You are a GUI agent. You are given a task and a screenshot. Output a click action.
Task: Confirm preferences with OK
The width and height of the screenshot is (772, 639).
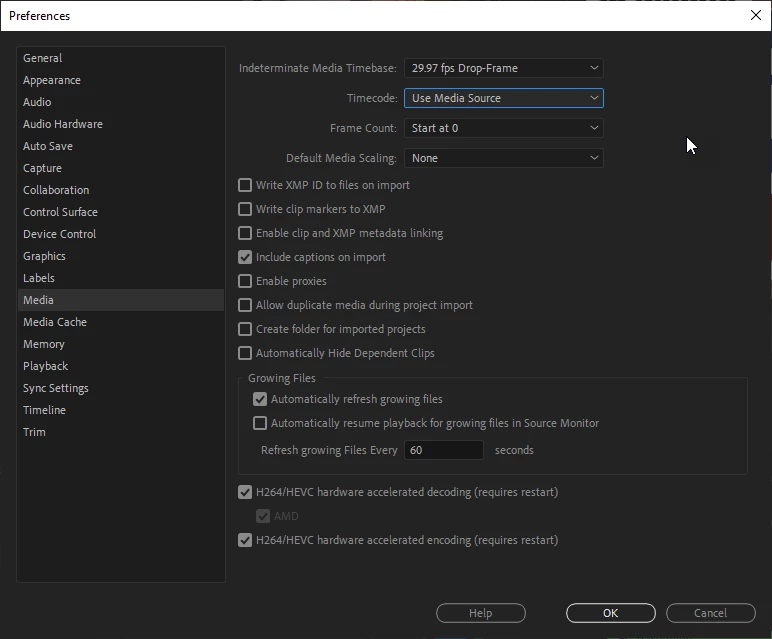(x=611, y=613)
